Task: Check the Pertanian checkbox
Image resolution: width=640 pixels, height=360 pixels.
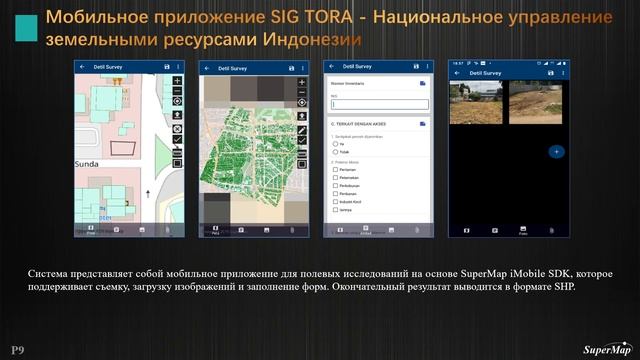Action: [335, 169]
